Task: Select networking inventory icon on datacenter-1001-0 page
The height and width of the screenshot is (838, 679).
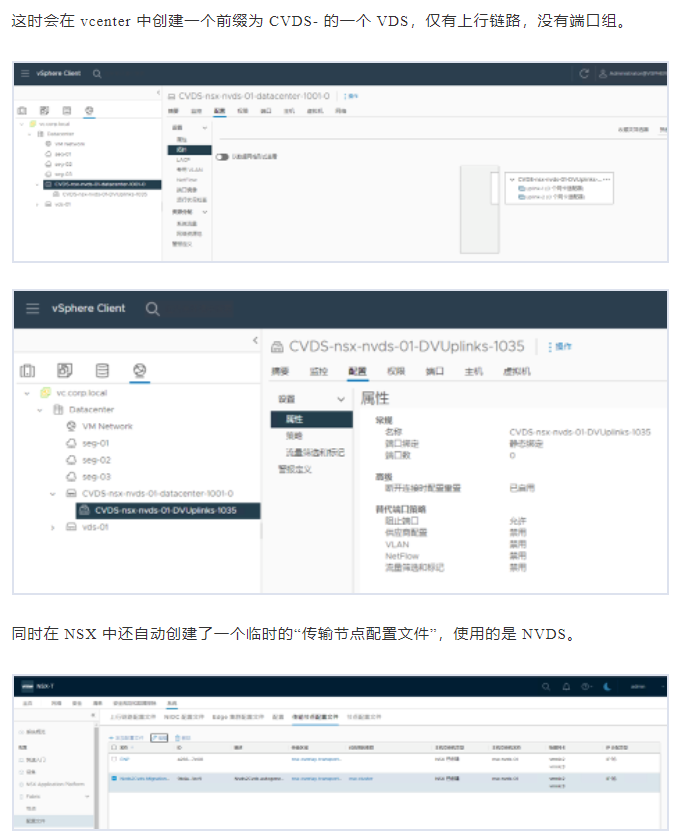Action: pyautogui.click(x=89, y=110)
